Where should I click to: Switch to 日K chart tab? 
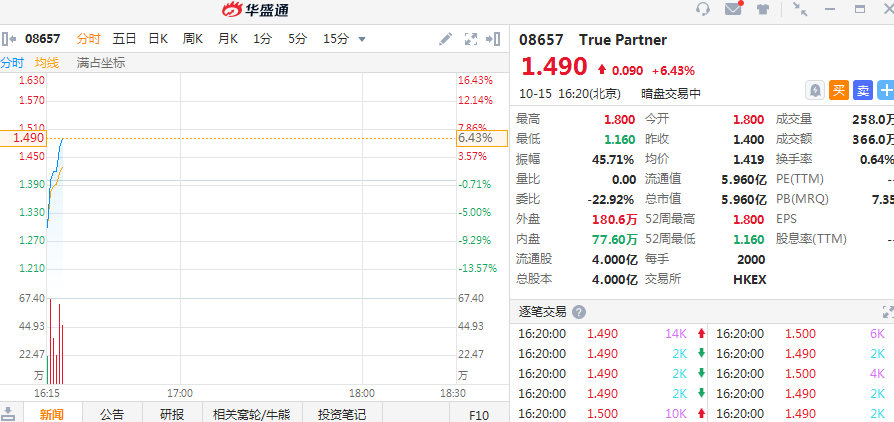click(158, 39)
